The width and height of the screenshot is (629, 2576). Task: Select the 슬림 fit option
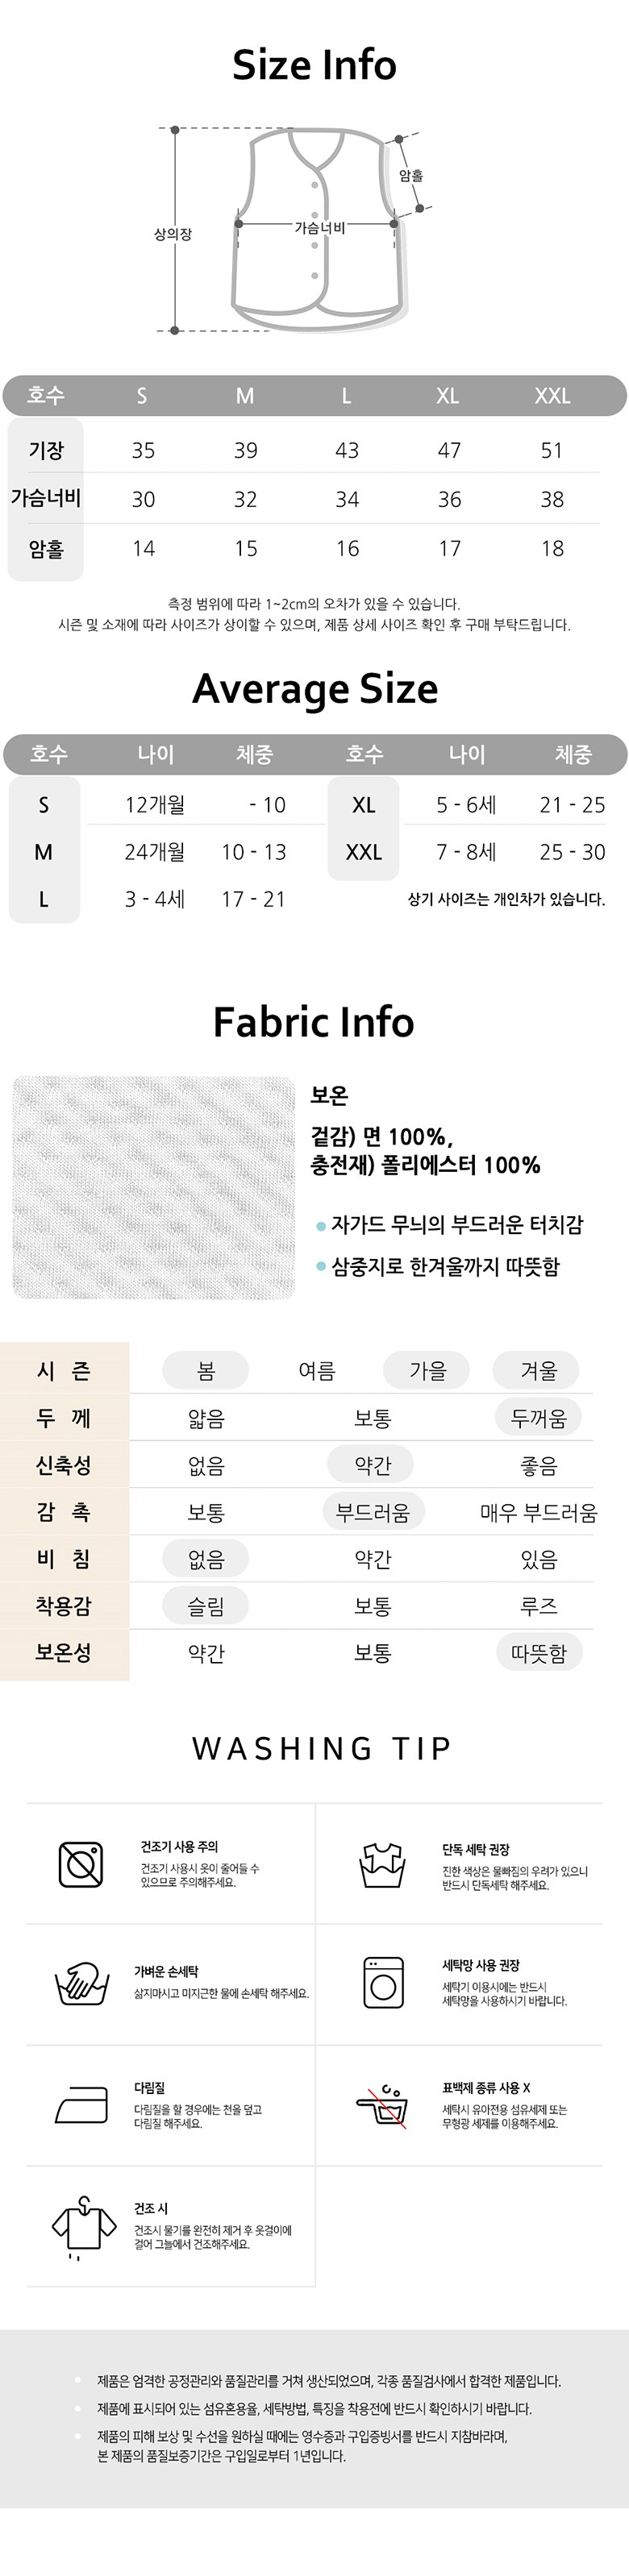pyautogui.click(x=206, y=1606)
